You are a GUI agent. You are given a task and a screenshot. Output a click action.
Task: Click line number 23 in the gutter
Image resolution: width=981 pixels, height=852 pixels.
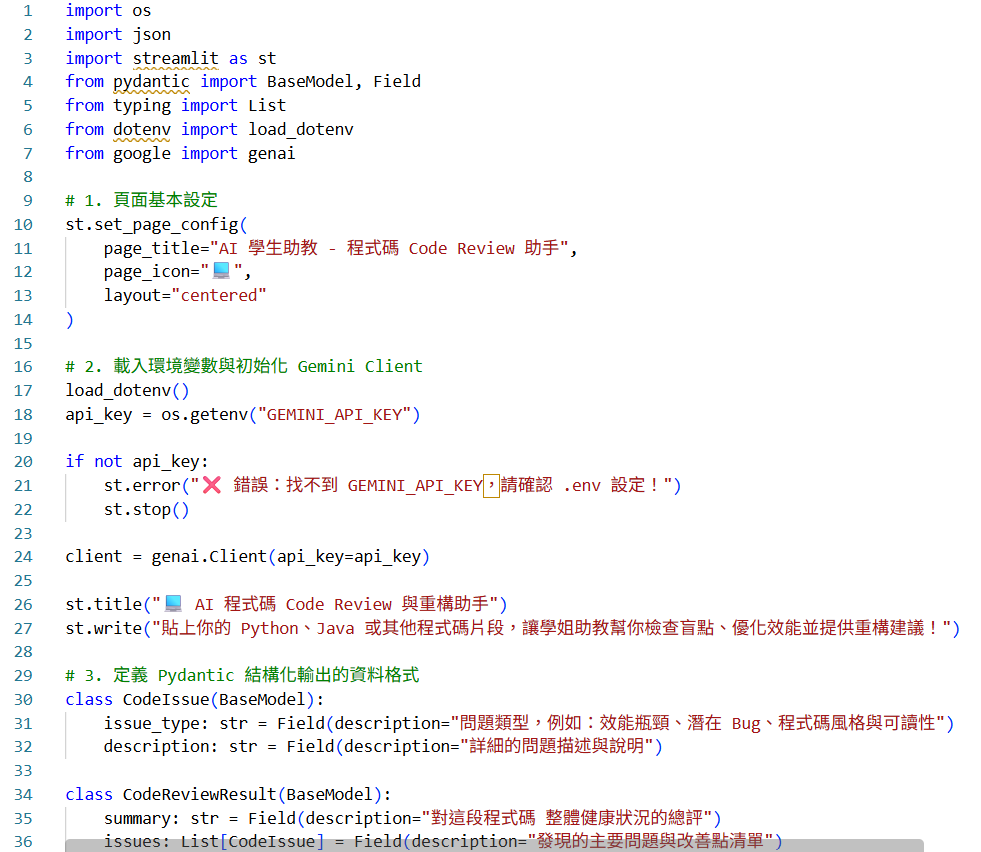point(23,534)
